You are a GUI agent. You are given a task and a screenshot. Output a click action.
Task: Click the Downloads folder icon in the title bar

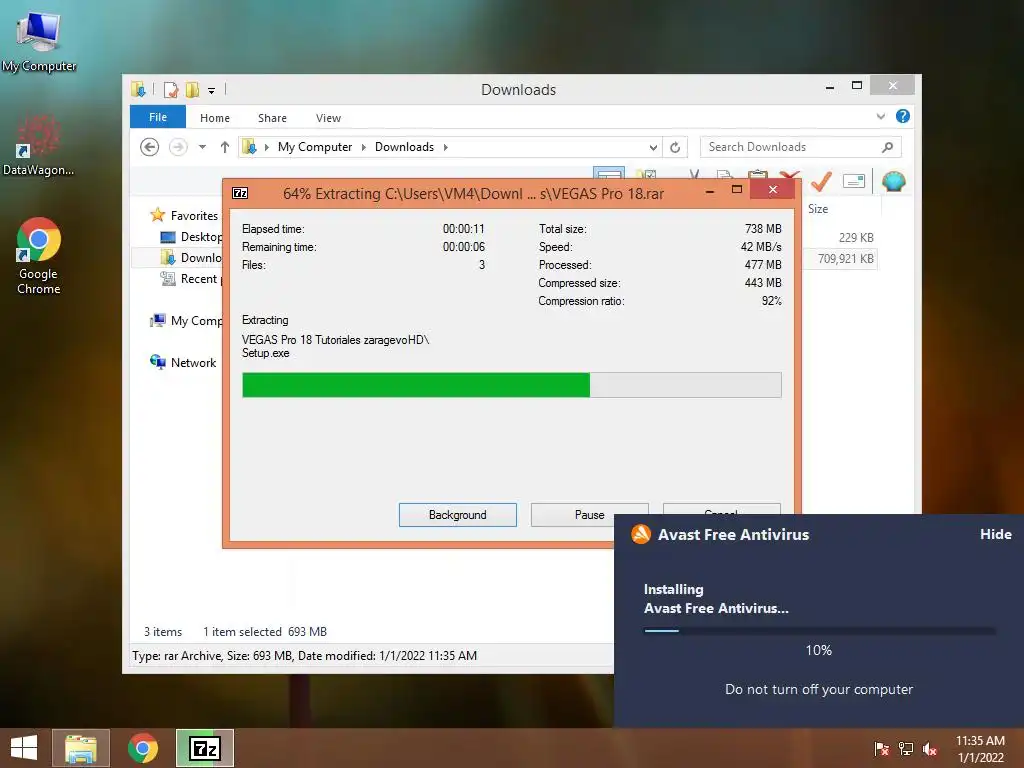pos(138,89)
